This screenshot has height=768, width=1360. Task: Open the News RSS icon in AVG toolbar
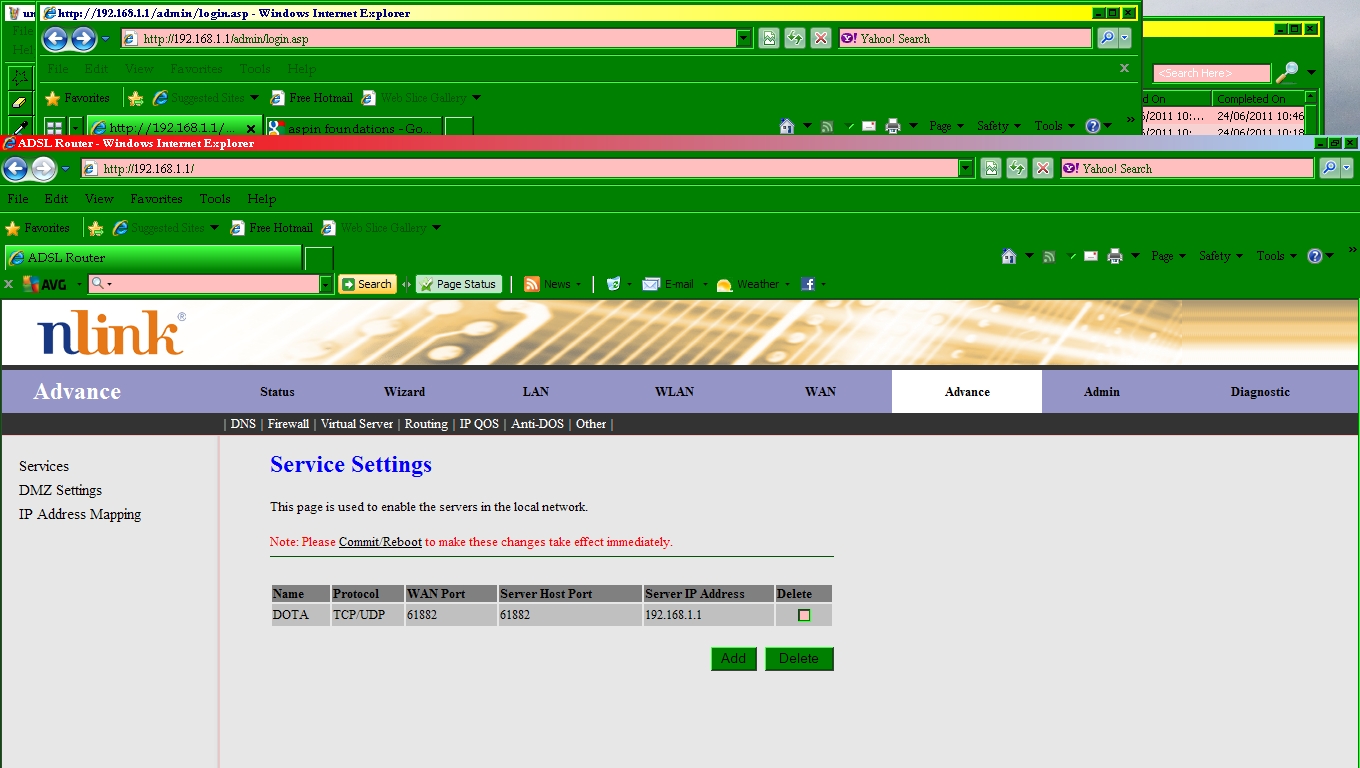[532, 284]
